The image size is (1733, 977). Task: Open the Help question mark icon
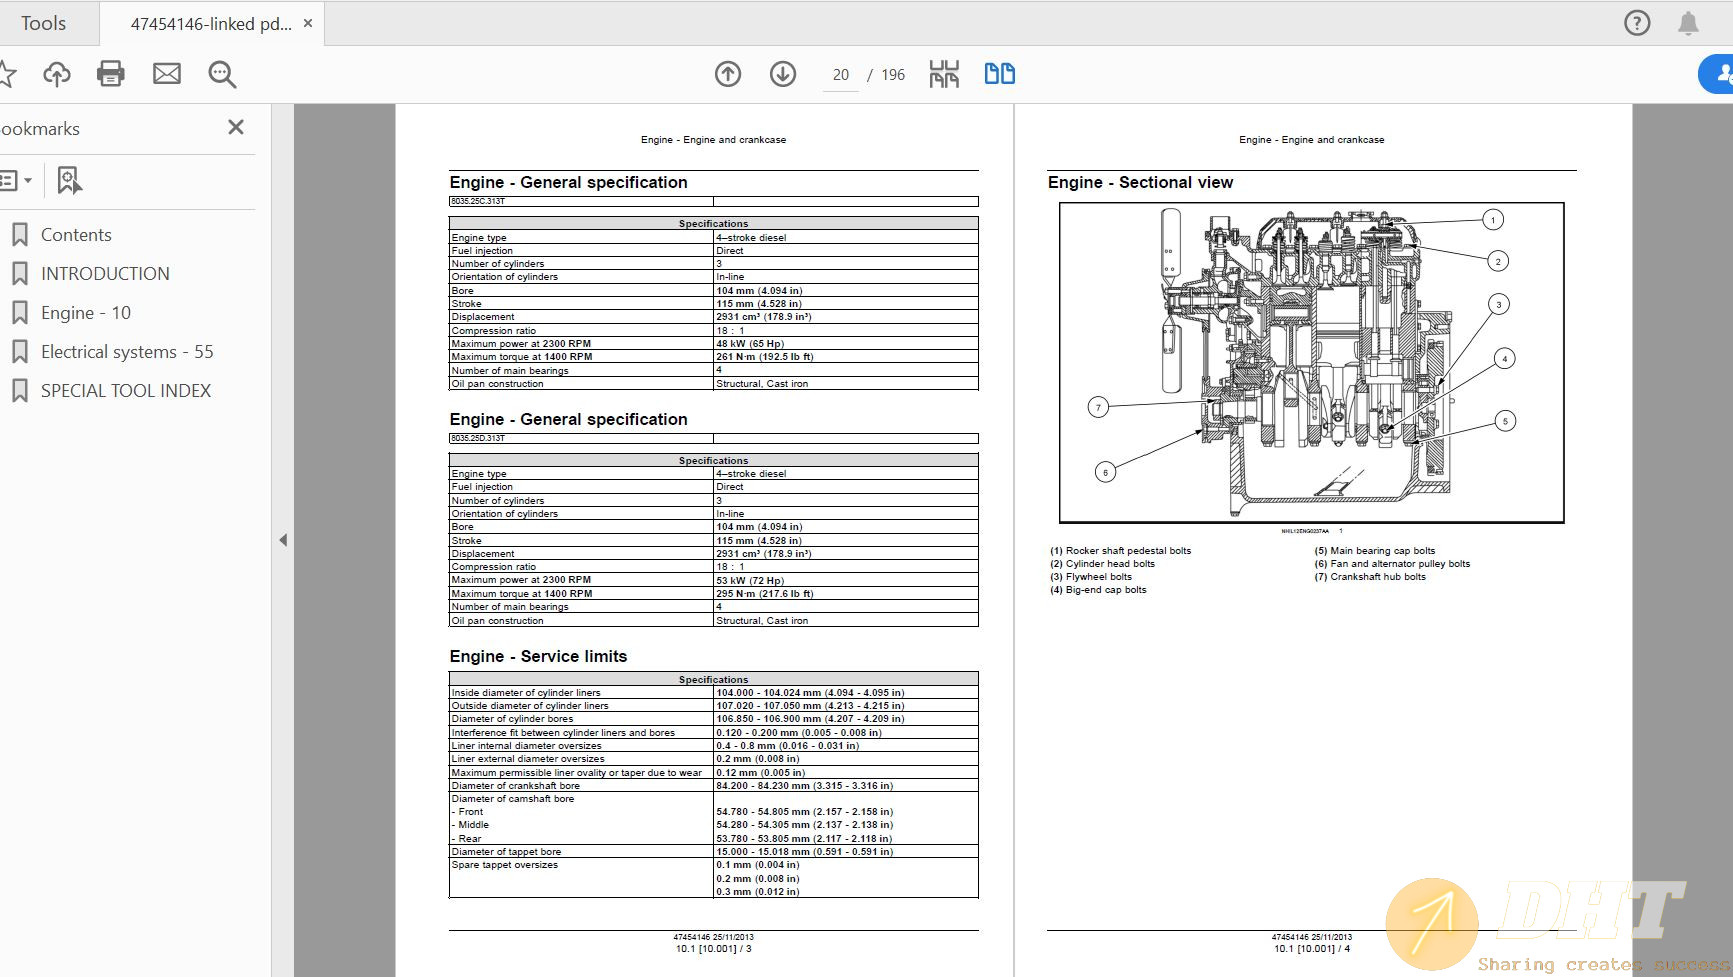[1637, 23]
